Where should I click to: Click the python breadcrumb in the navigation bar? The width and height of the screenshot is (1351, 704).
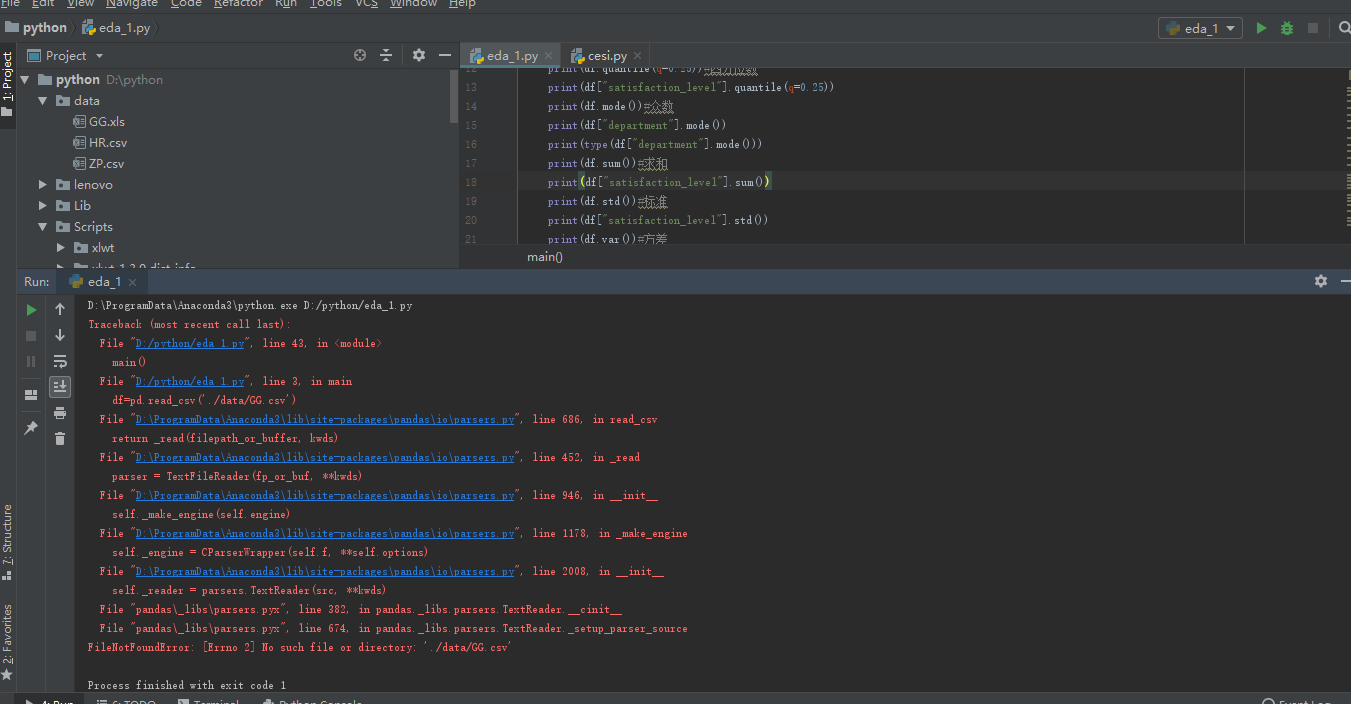click(x=37, y=28)
